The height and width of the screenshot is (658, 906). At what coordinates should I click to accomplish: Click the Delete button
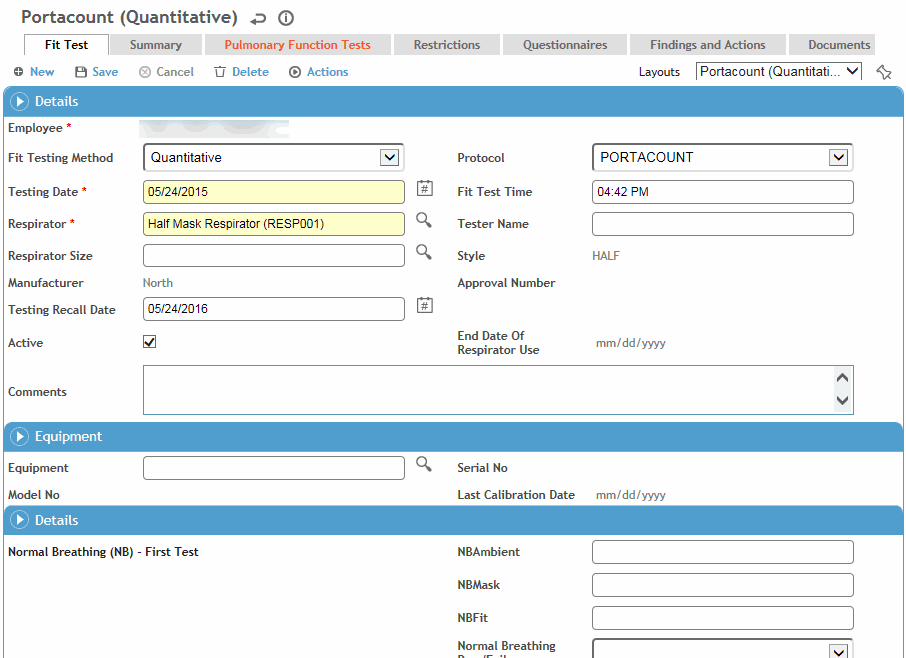click(x=241, y=72)
